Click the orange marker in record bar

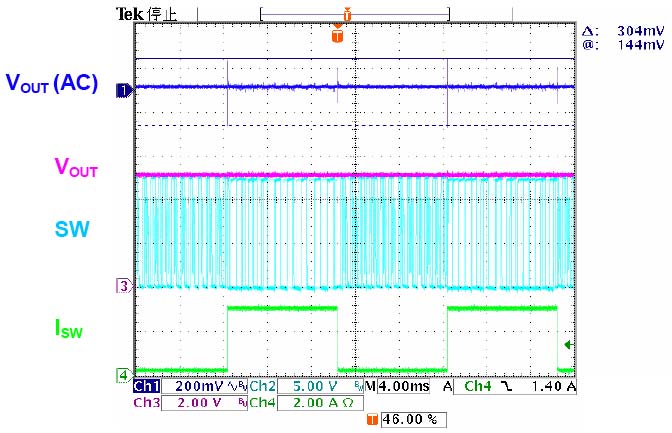pyautogui.click(x=347, y=15)
